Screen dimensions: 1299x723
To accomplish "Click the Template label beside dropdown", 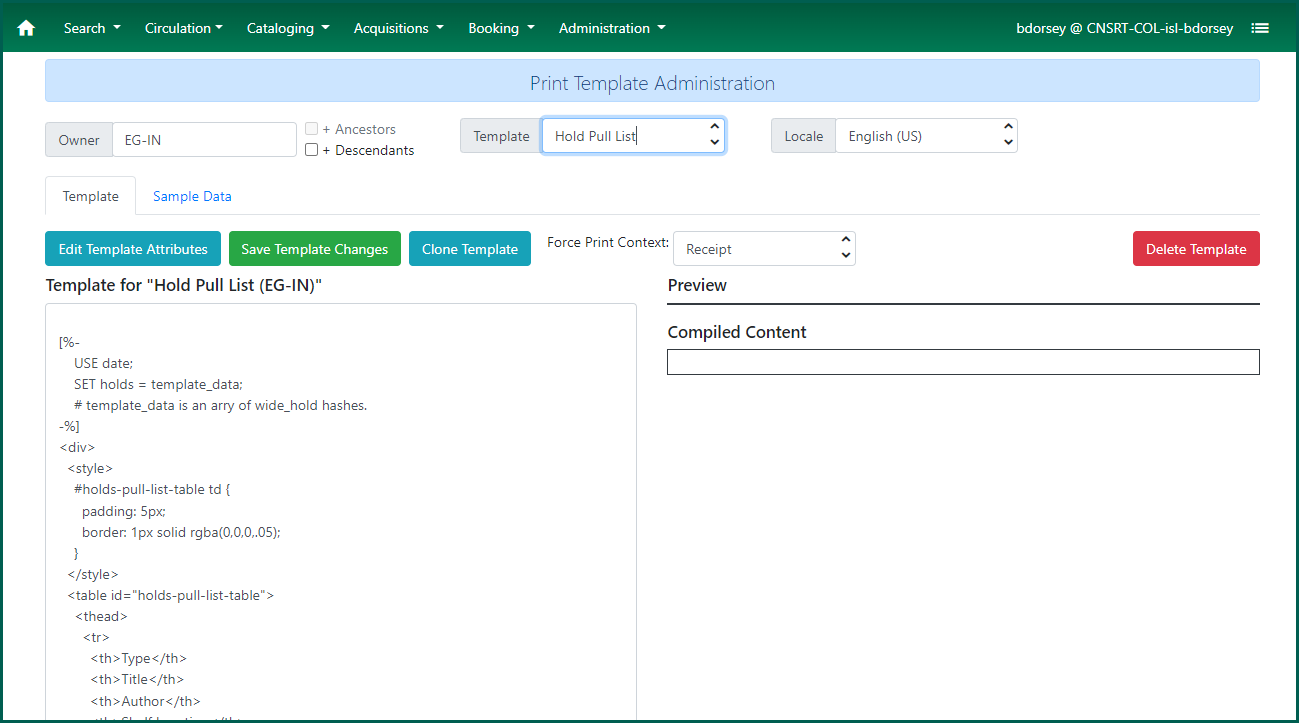I will (x=501, y=136).
